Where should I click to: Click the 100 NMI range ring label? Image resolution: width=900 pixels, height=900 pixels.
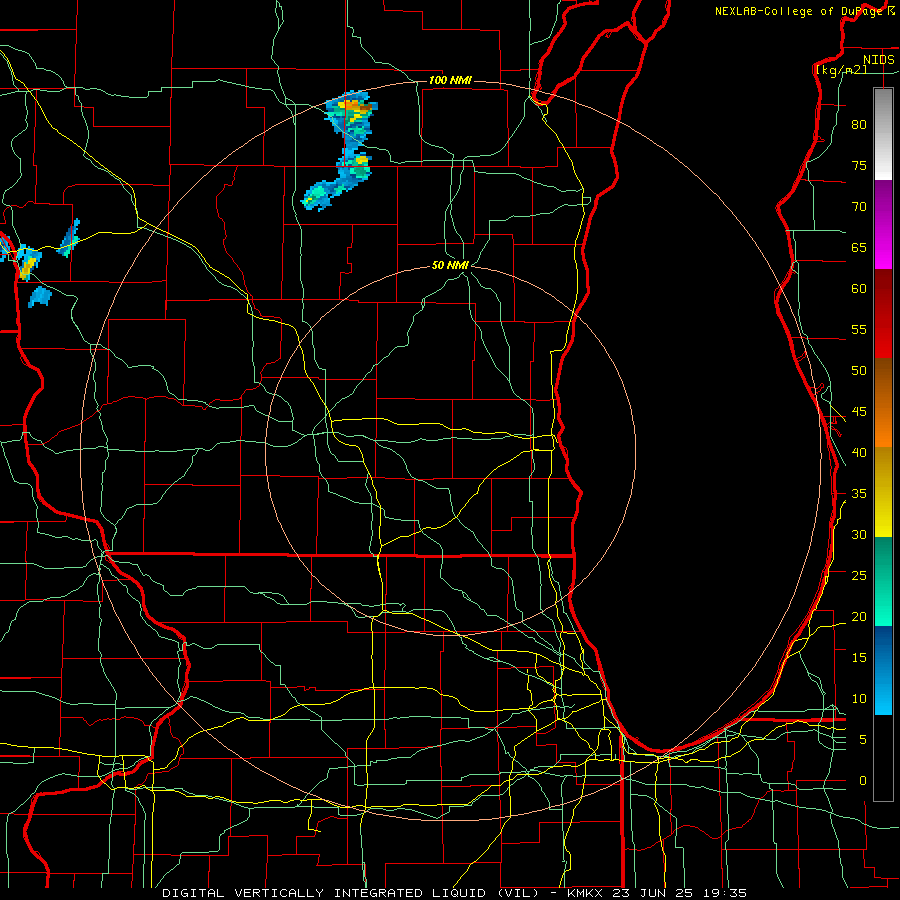point(450,80)
